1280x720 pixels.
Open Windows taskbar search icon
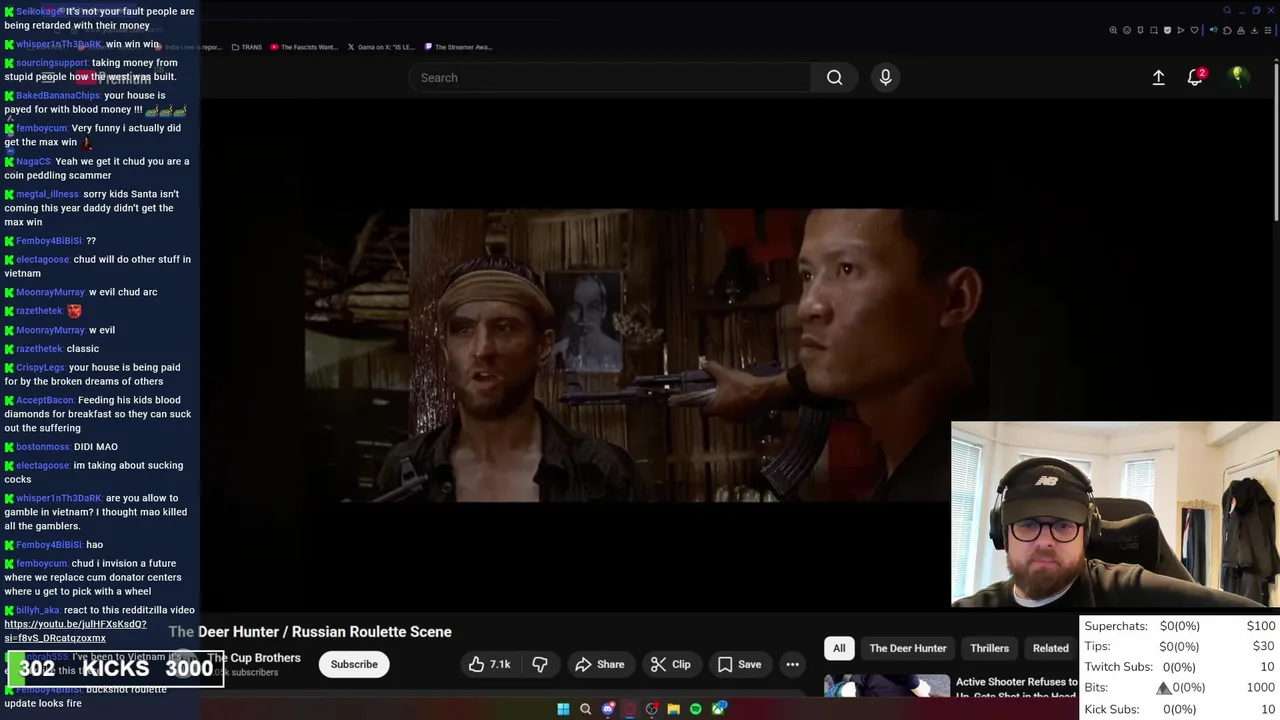click(585, 709)
